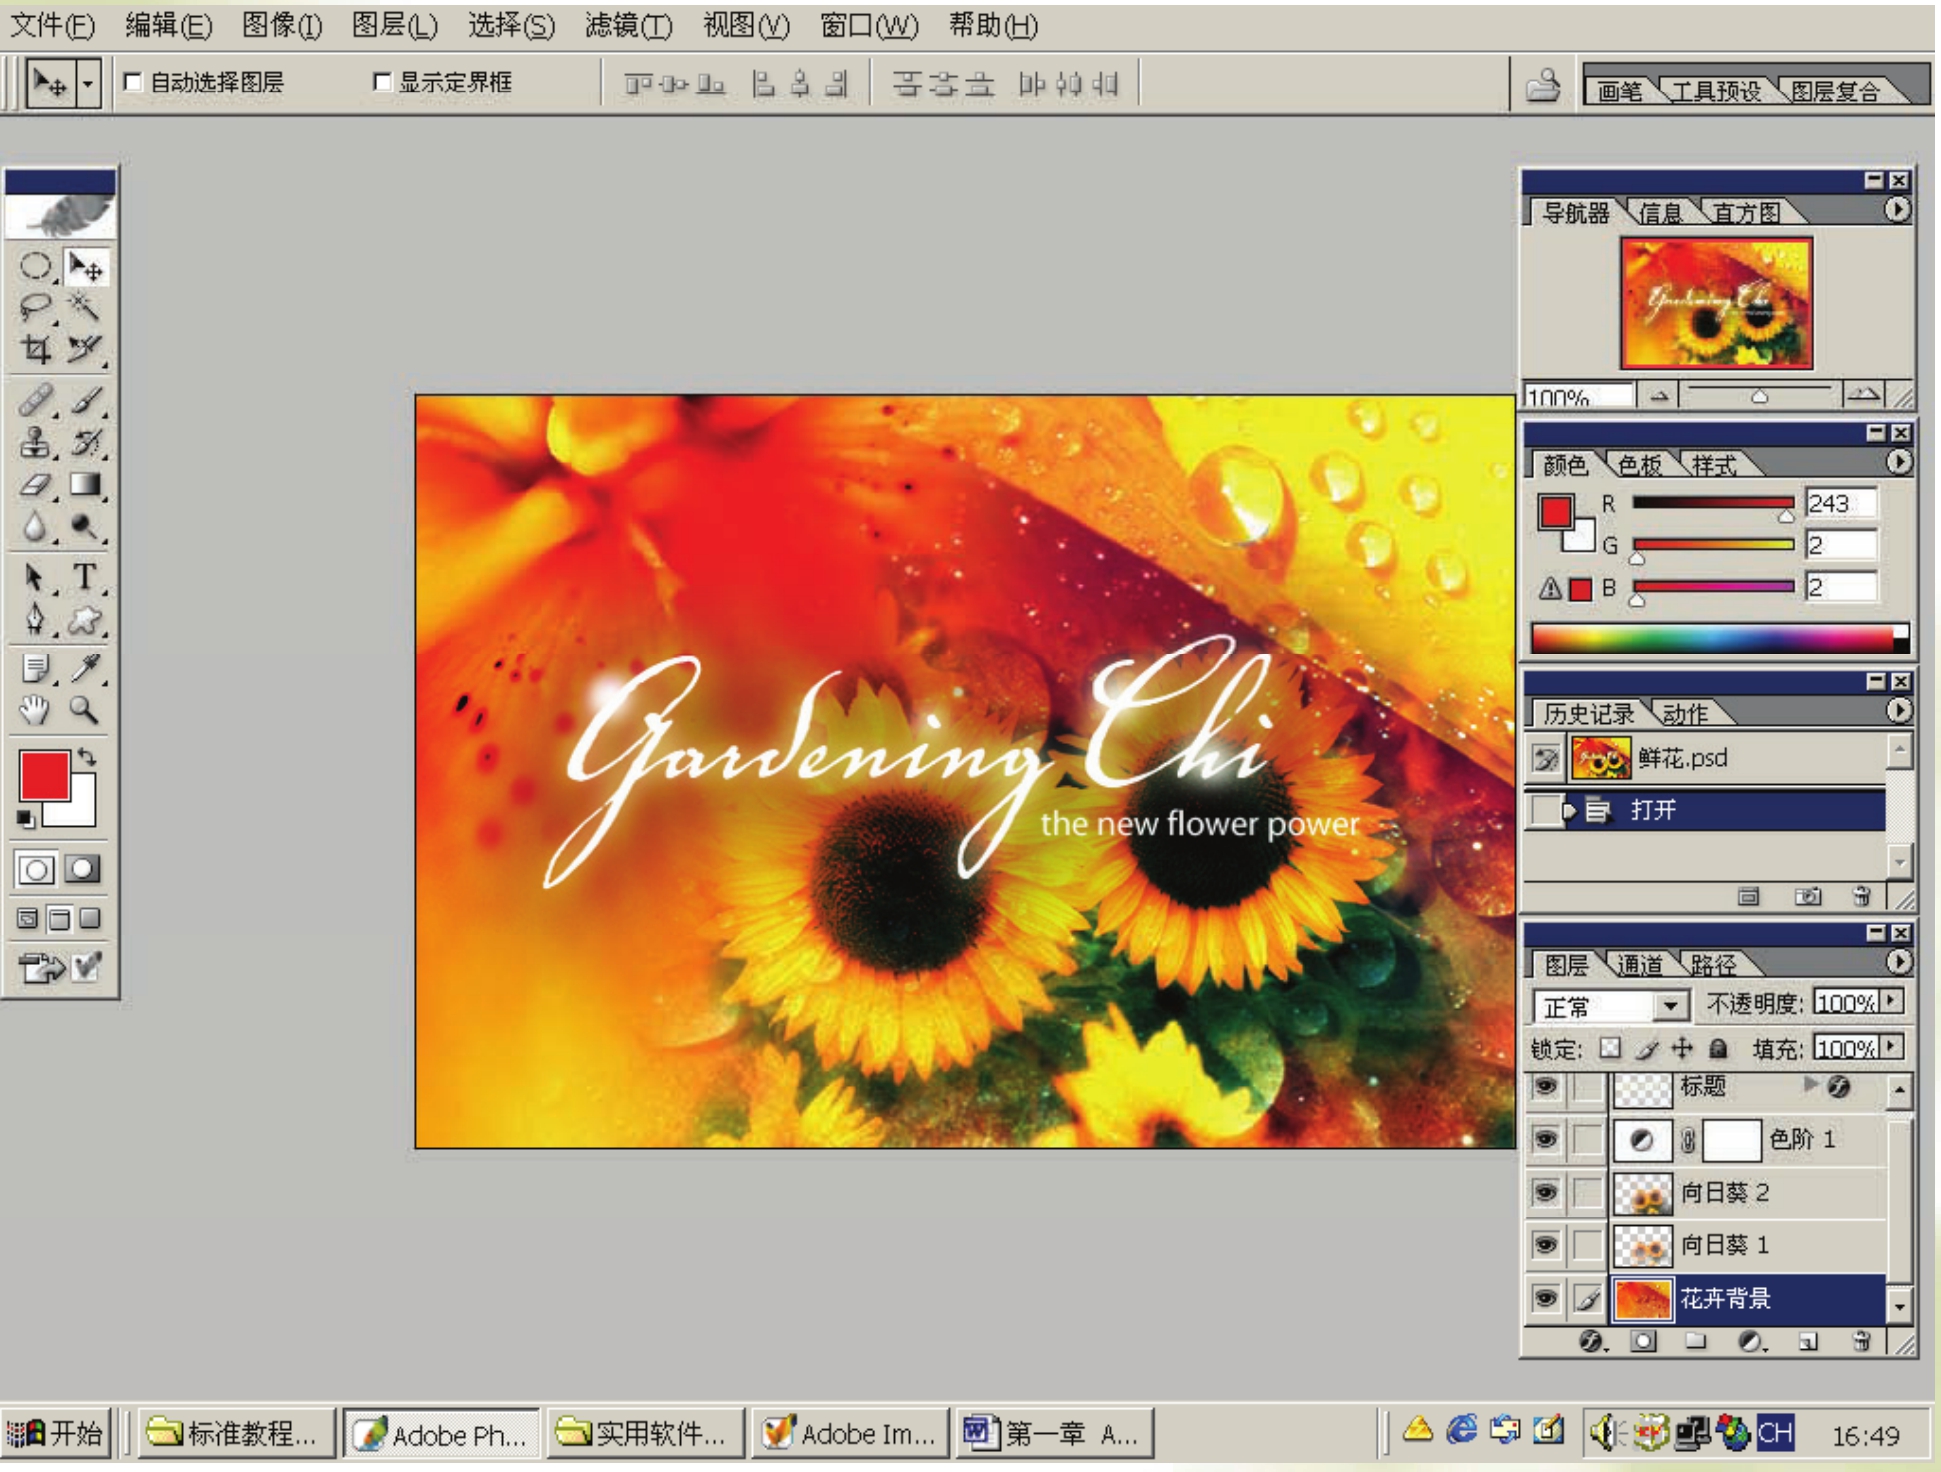
Task: Enable 显示定界框 checkbox
Action: tap(382, 82)
